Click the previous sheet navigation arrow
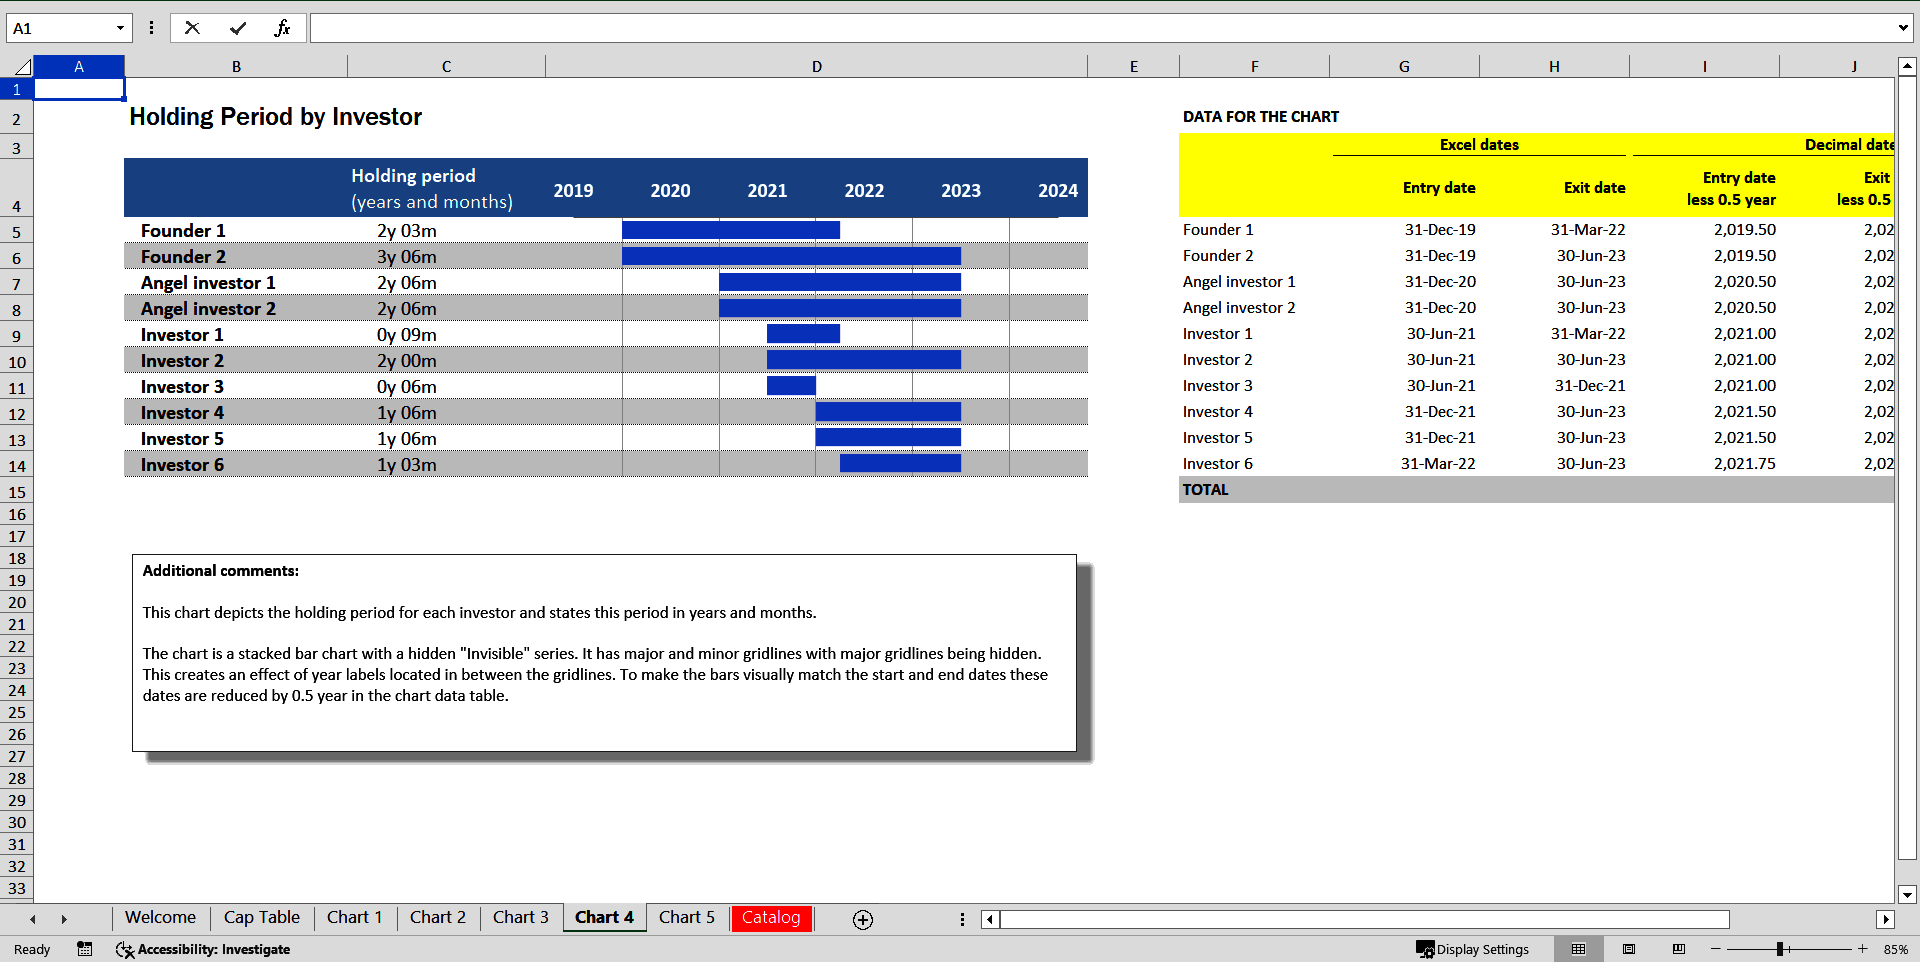 coord(33,919)
